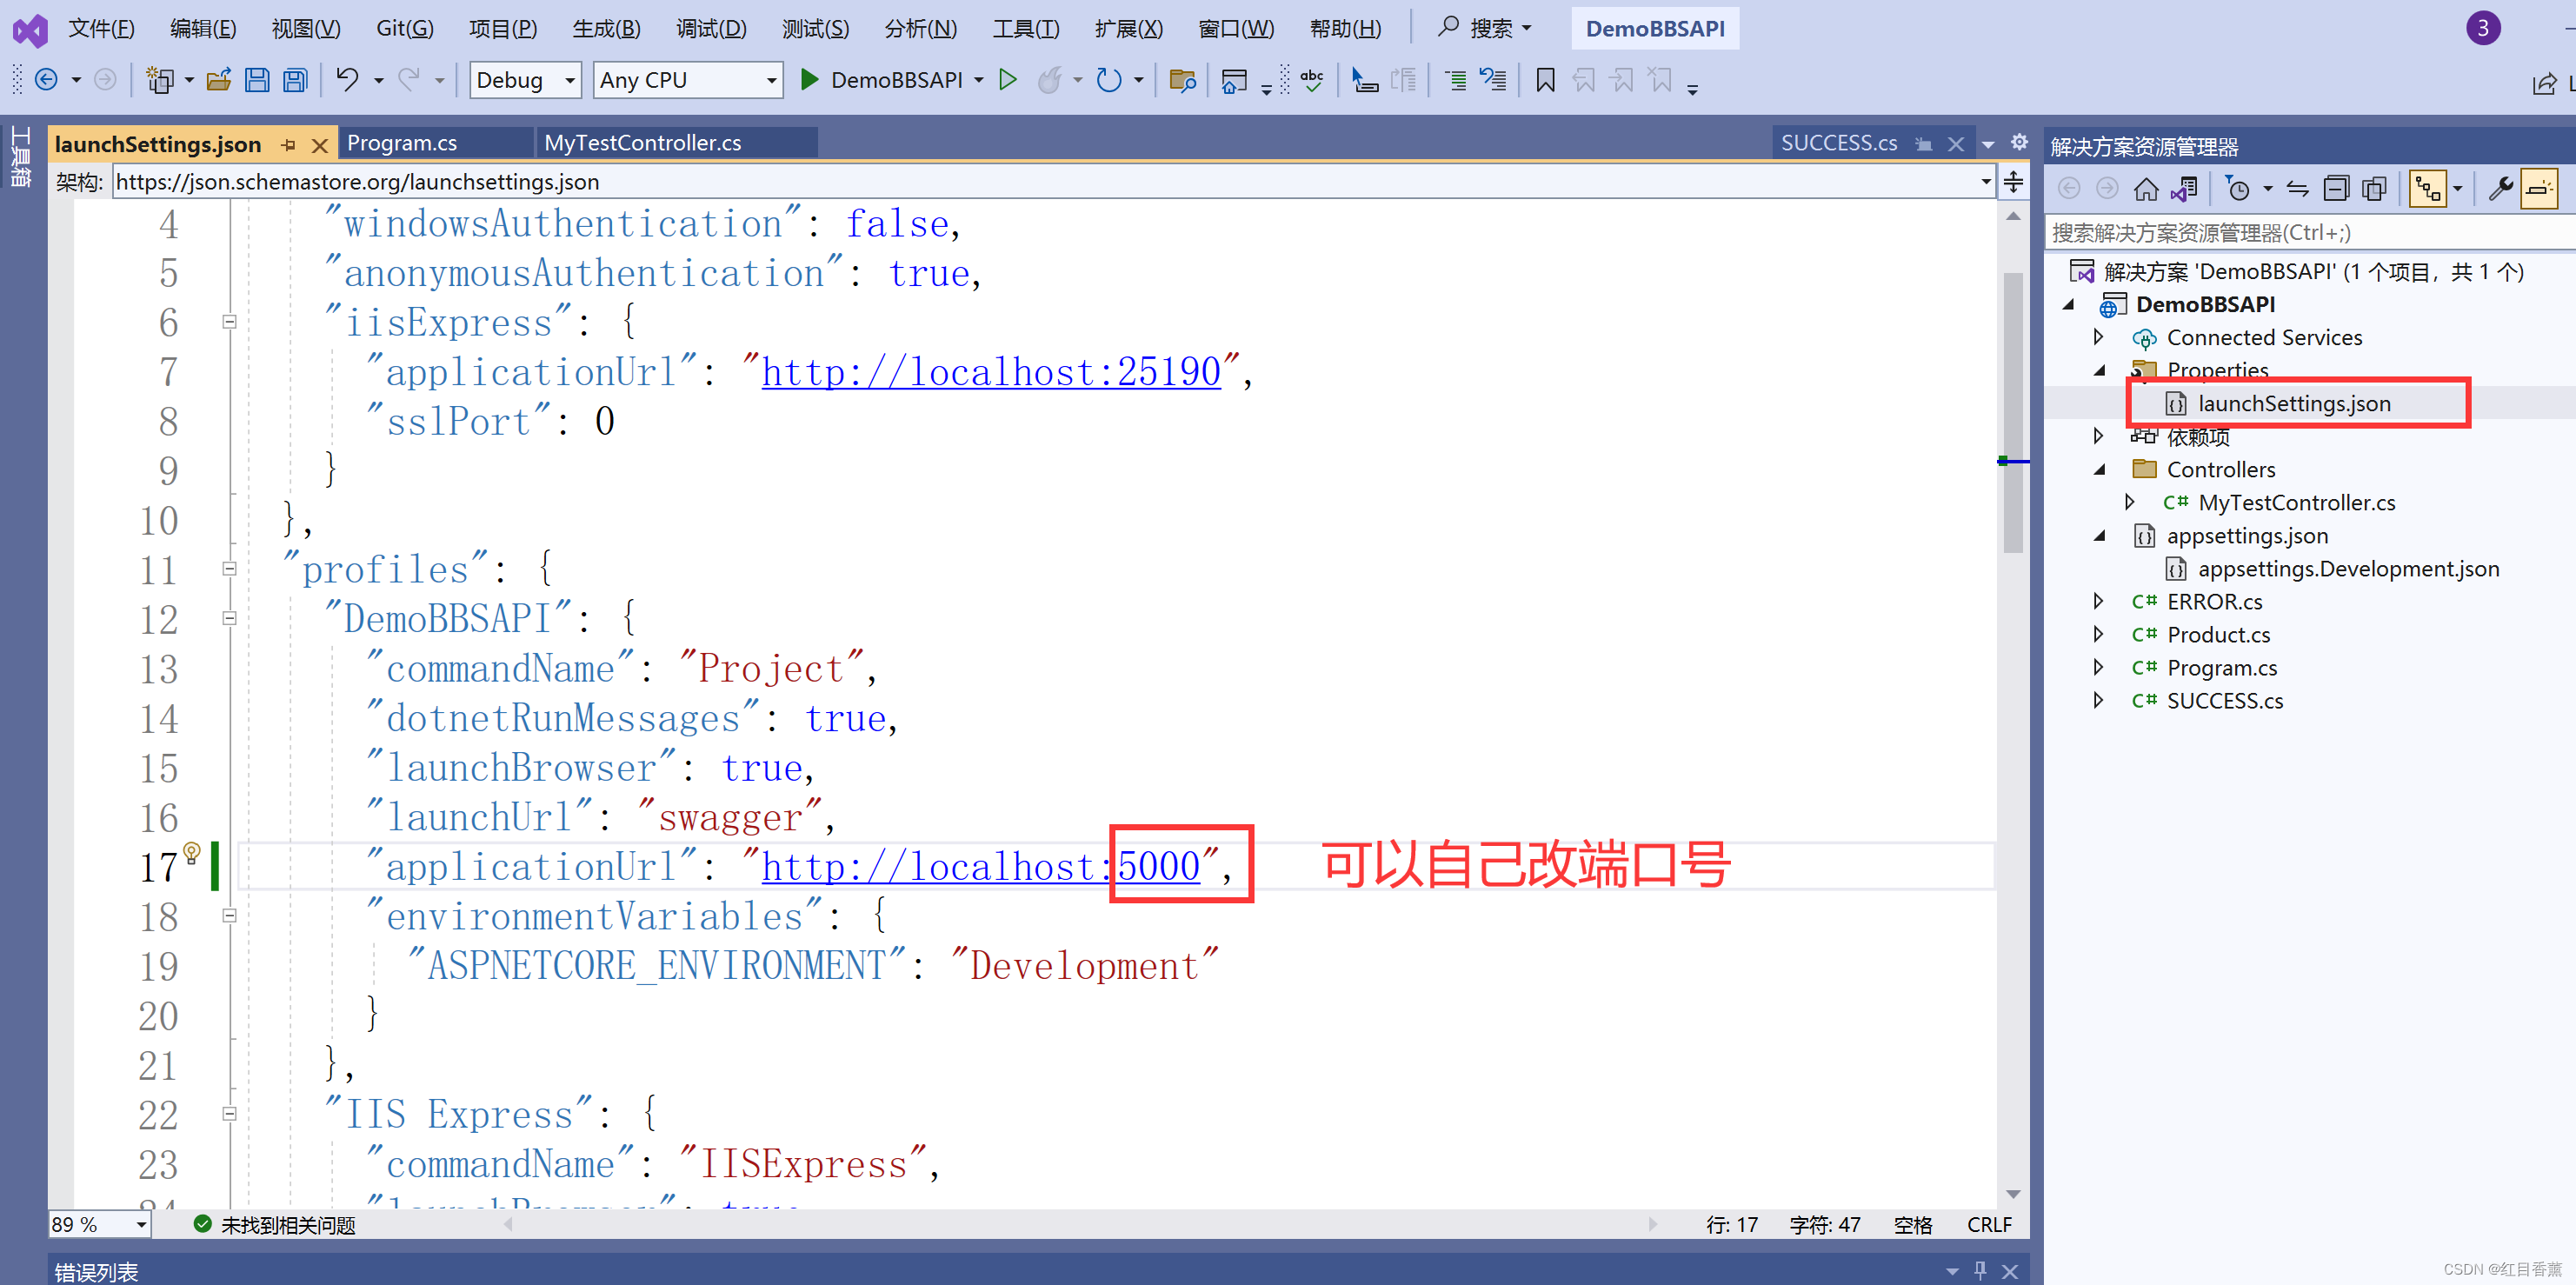Open the Any CPU platform dropdown
The image size is (2576, 1285).
coord(771,80)
